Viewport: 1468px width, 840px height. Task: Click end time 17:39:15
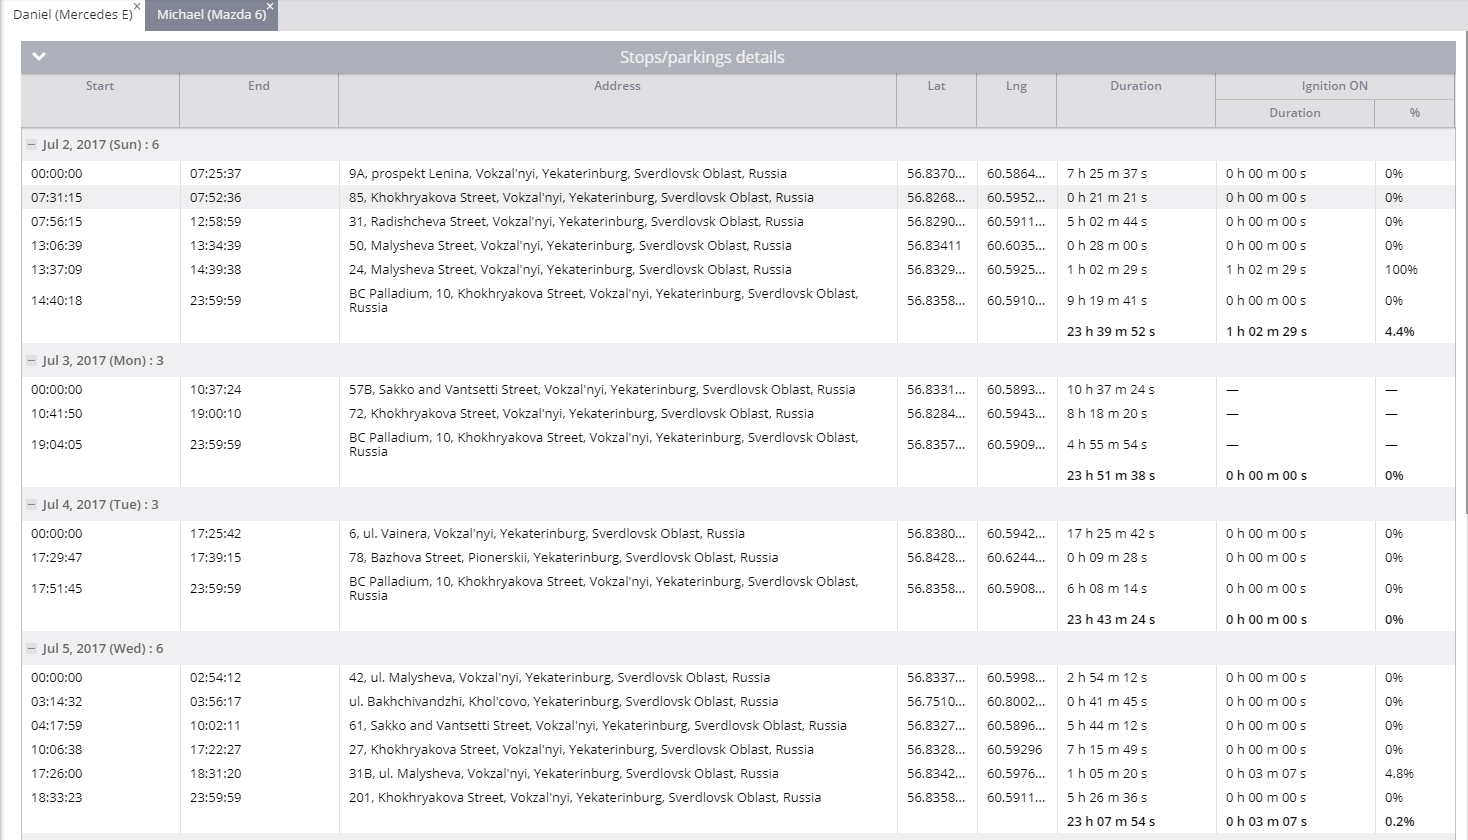tap(216, 558)
